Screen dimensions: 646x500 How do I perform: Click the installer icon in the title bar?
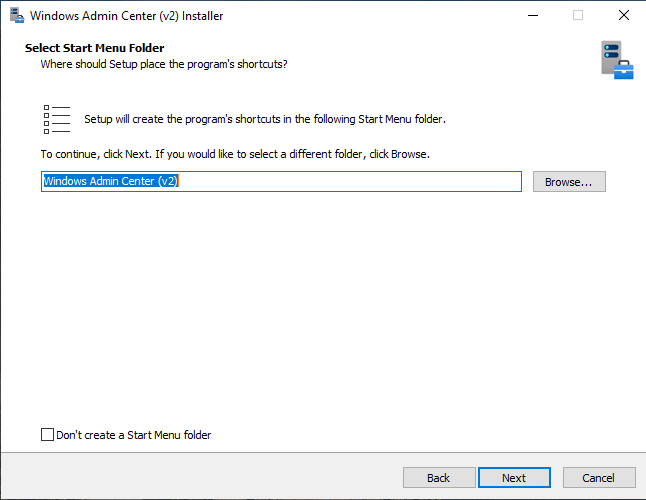(x=16, y=16)
